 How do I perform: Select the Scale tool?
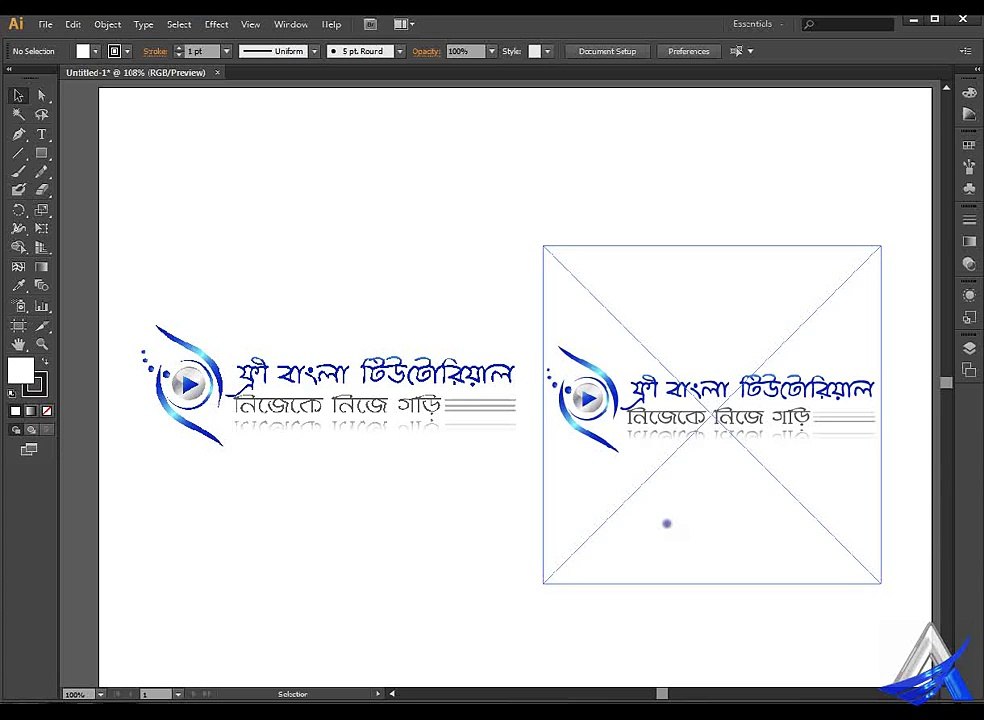click(x=42, y=210)
